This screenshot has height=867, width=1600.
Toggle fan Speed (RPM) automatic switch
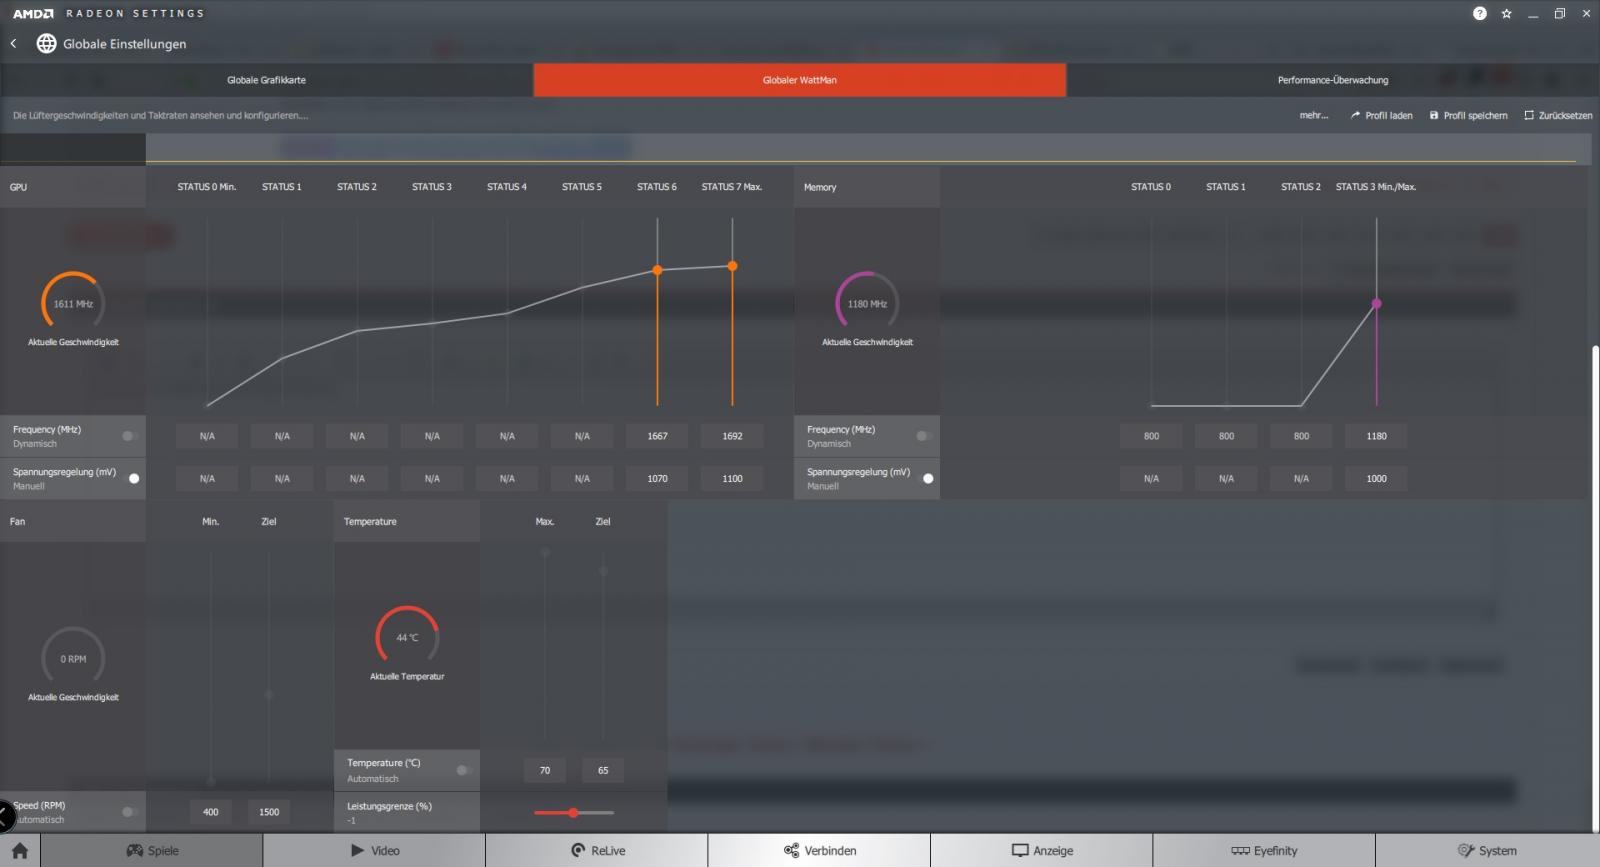(x=129, y=812)
